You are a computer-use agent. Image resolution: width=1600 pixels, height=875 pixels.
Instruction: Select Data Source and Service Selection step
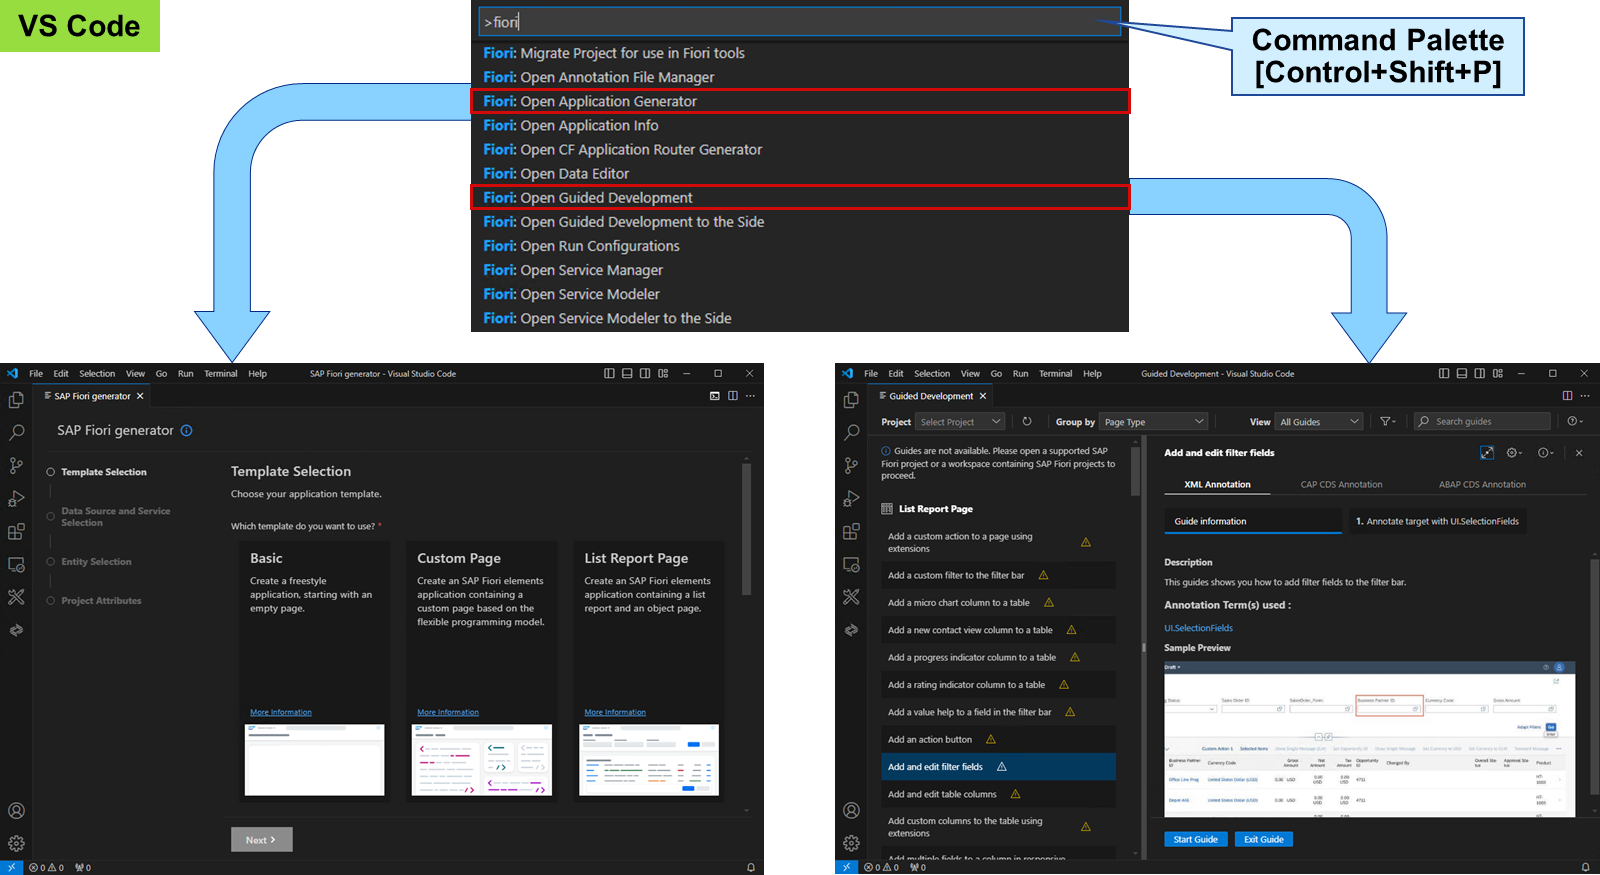point(108,517)
